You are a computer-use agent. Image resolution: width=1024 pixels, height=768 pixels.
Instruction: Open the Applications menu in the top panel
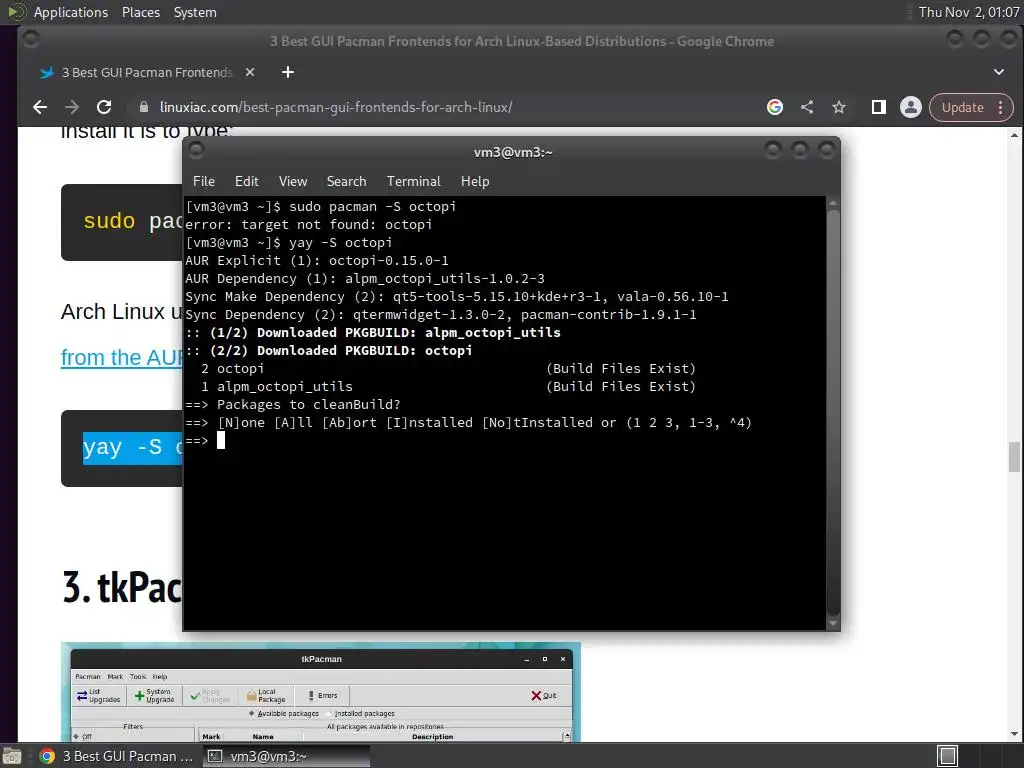pos(71,12)
